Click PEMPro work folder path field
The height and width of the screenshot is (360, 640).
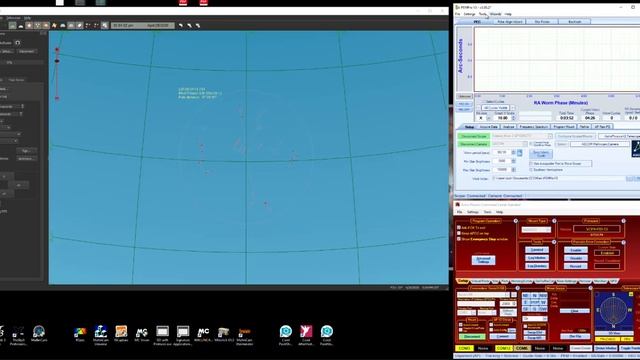coord(558,178)
